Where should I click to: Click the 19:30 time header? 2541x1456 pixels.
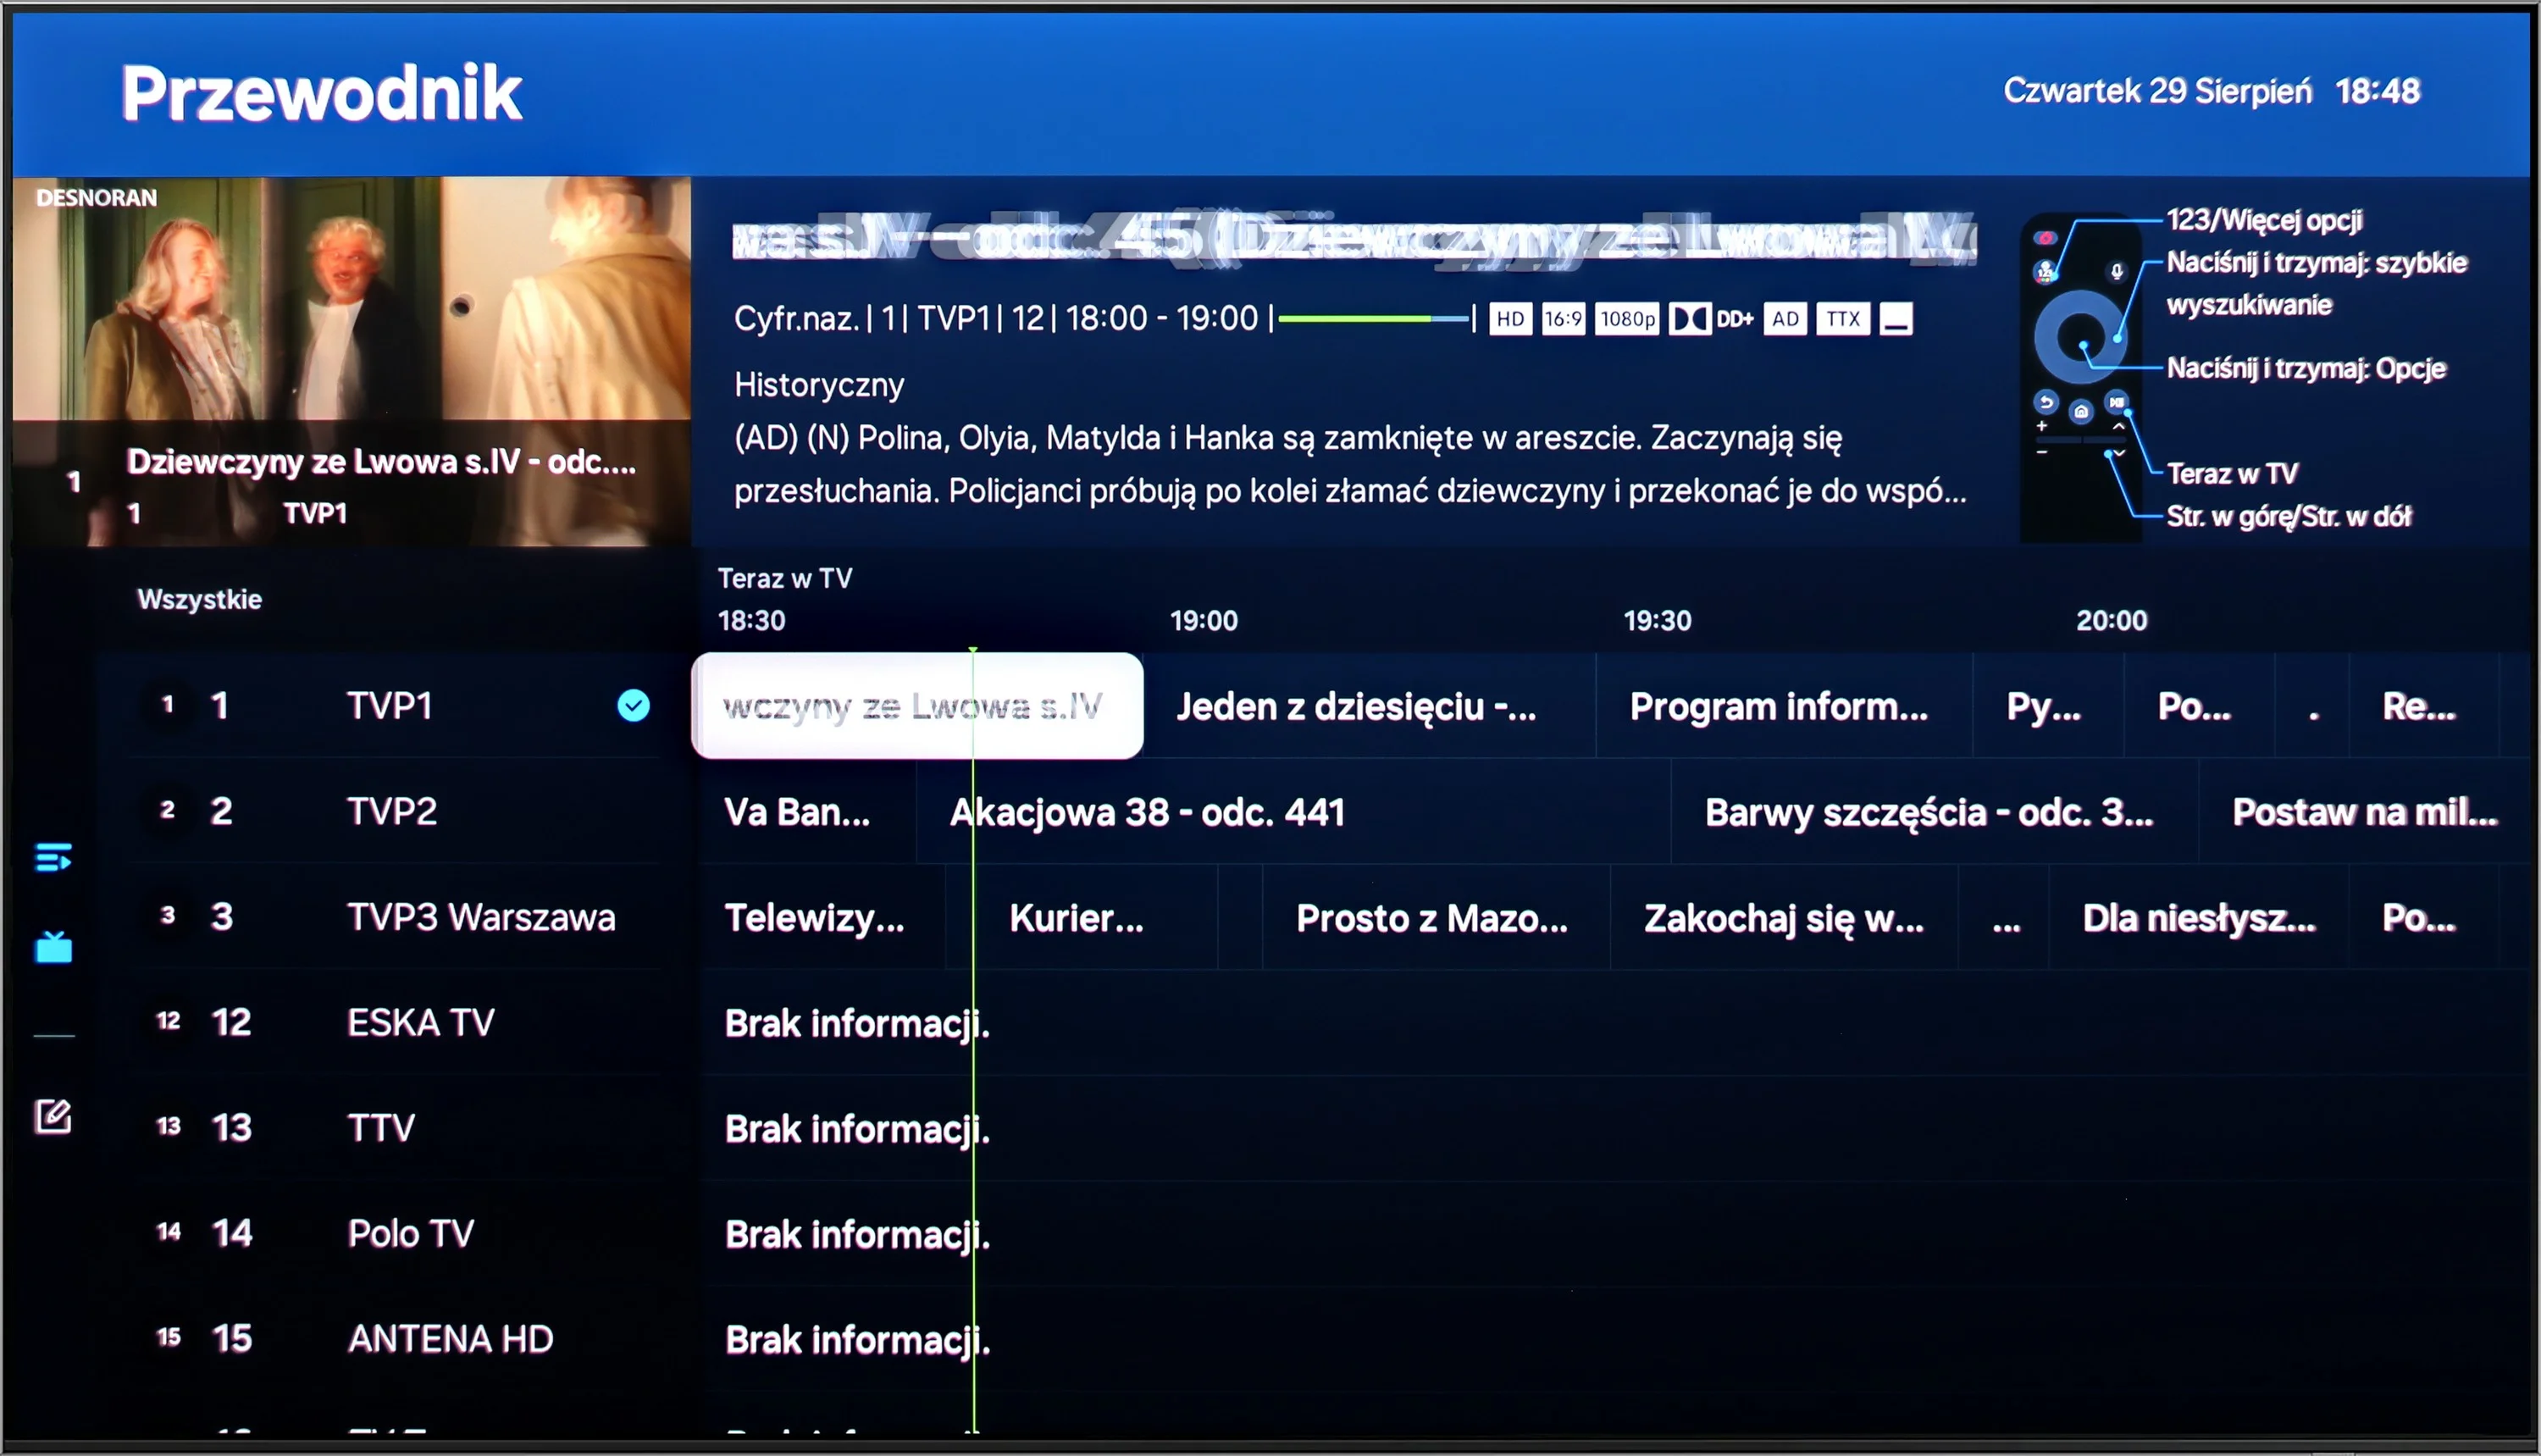point(1657,621)
